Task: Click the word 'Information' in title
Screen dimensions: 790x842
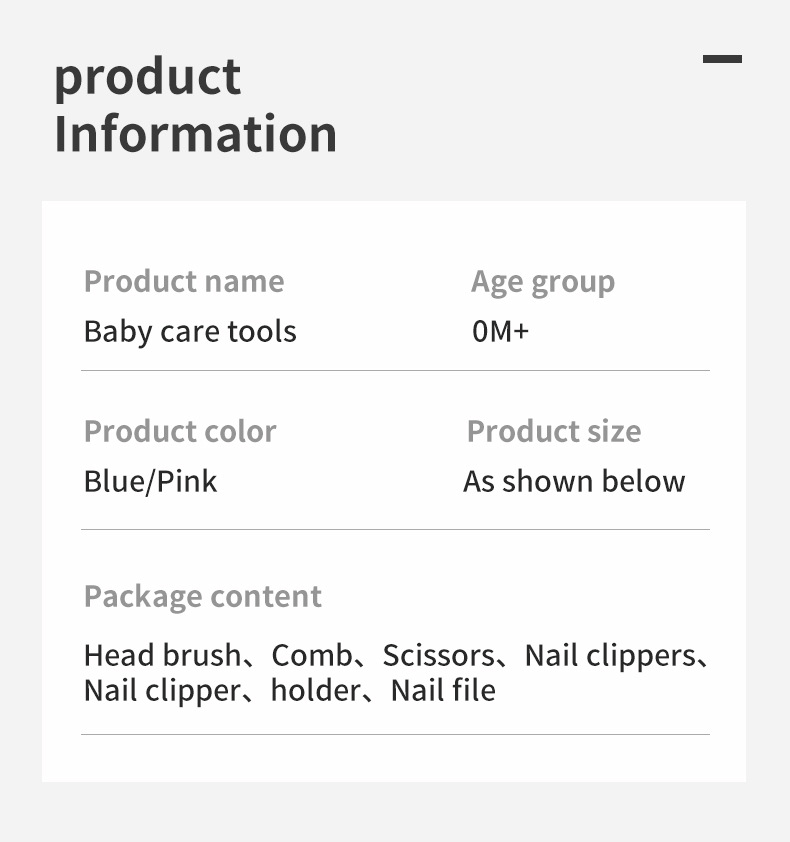Action: click(x=195, y=134)
